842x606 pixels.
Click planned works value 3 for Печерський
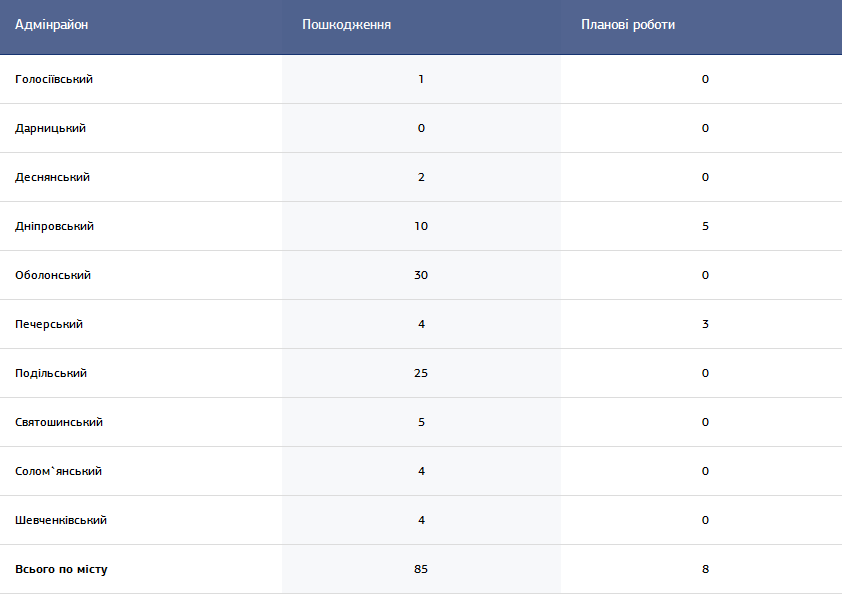[705, 324]
